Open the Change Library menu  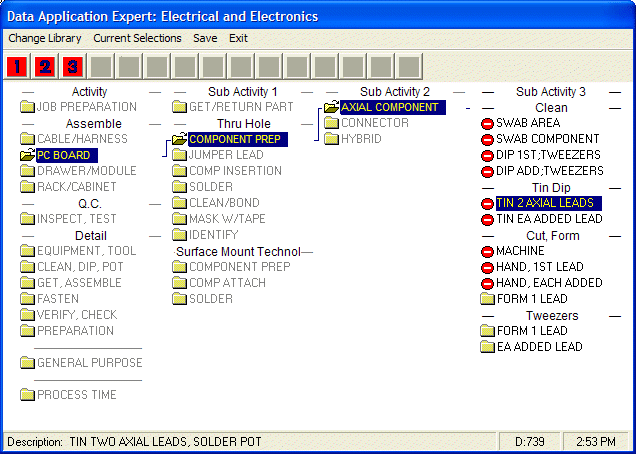[45, 38]
